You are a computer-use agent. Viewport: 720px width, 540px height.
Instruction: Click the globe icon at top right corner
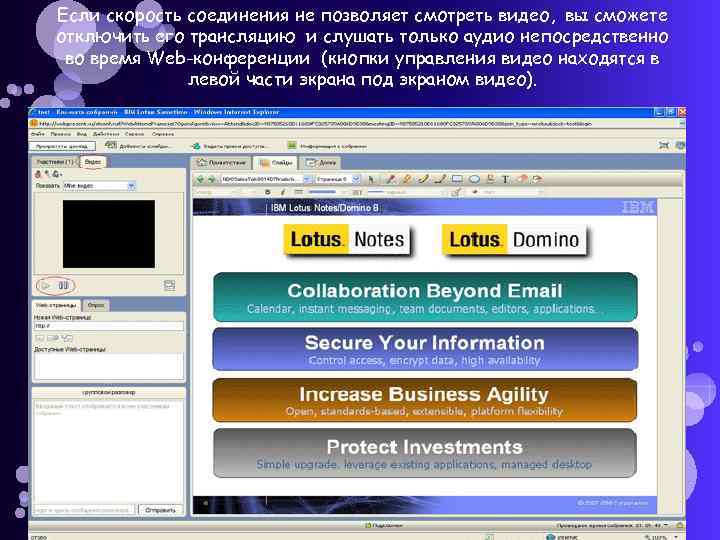(680, 146)
